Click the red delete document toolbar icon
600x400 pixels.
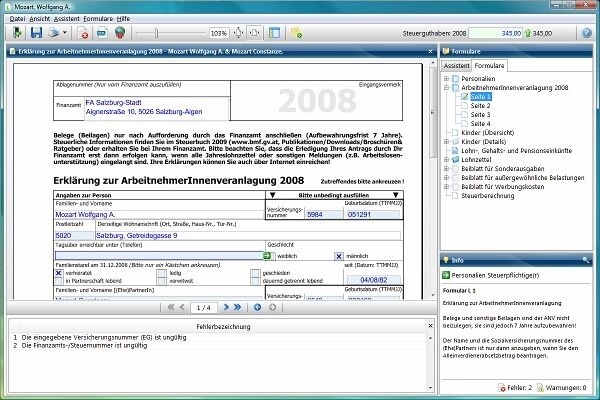[x=84, y=33]
